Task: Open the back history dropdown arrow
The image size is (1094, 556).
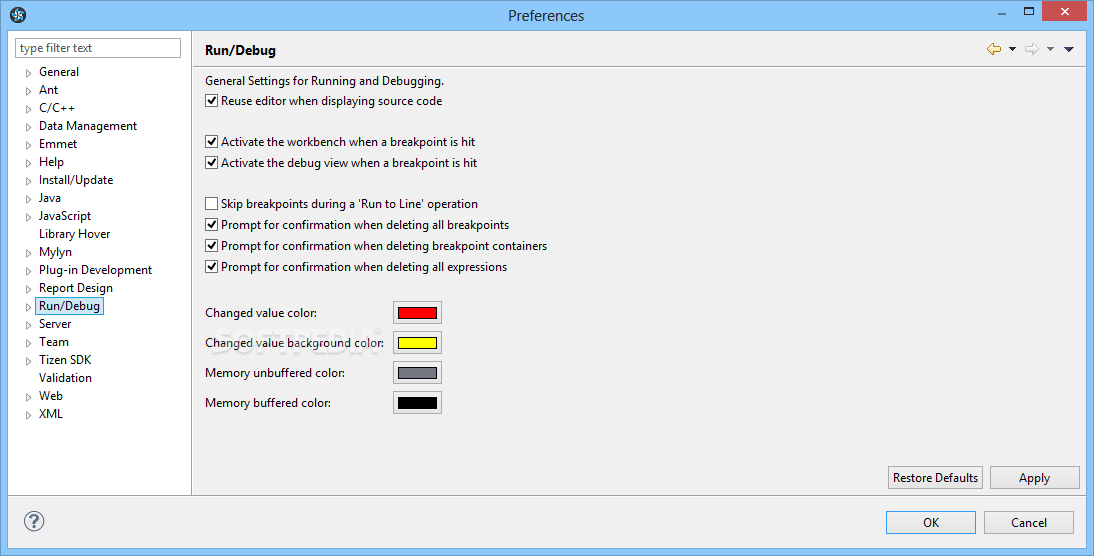Action: click(1012, 49)
